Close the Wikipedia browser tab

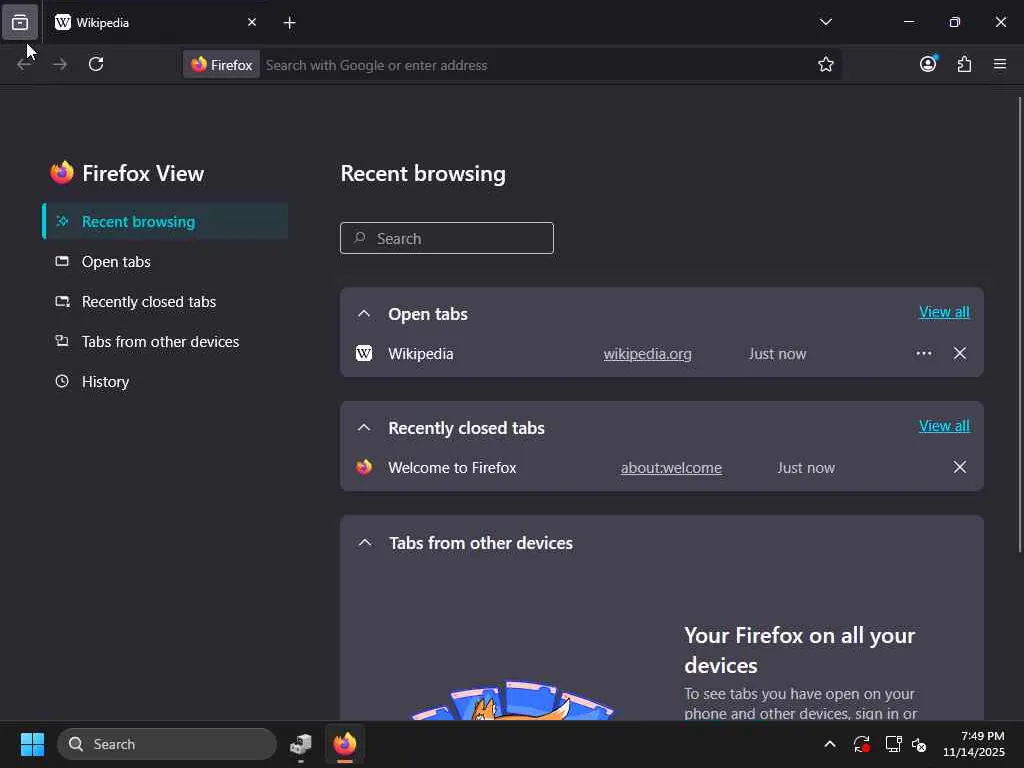pyautogui.click(x=251, y=22)
